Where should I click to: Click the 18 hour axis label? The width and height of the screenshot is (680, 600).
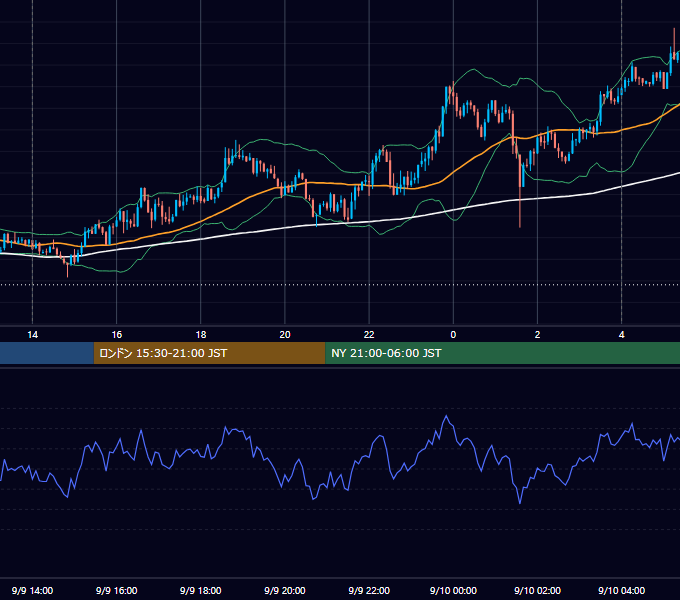pos(201,335)
